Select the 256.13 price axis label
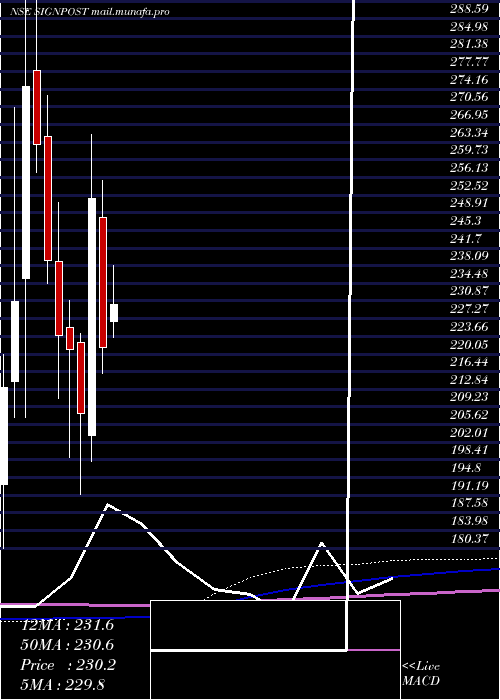 (x=469, y=167)
